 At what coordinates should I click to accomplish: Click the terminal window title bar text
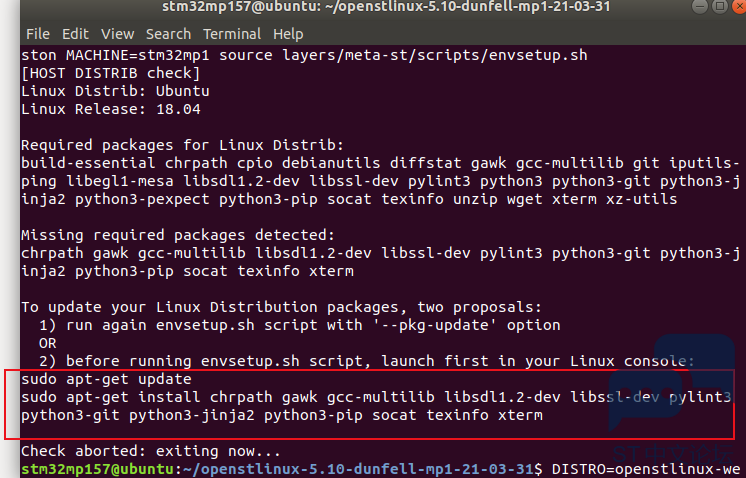[x=386, y=7]
